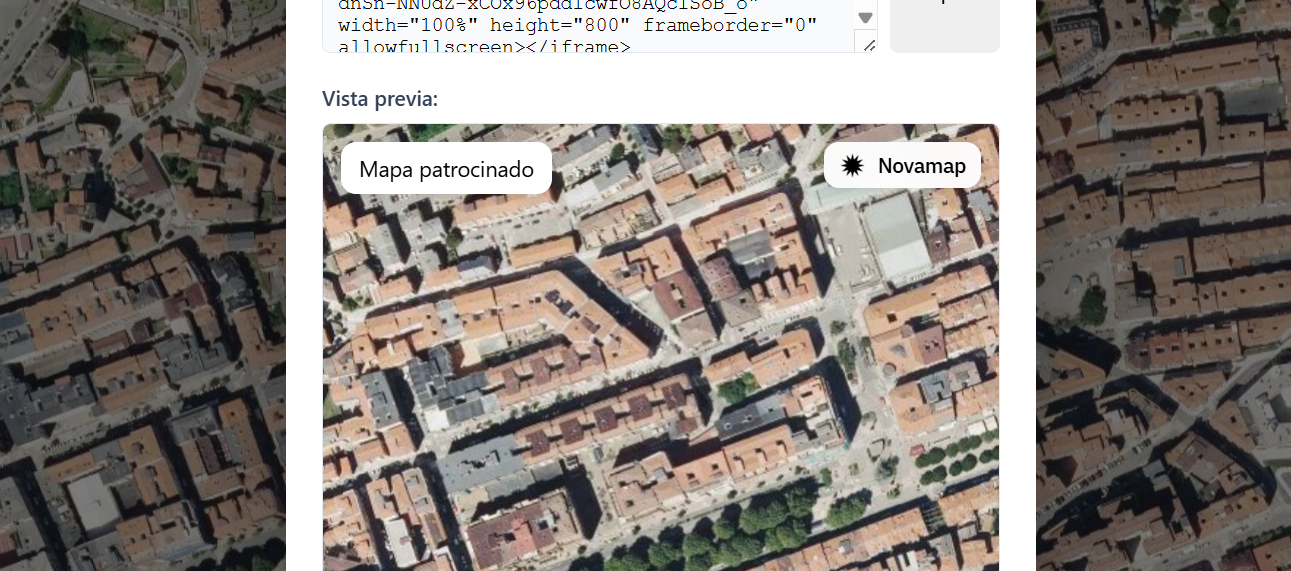
Task: Click the iframe embed code text area
Action: [x=600, y=26]
